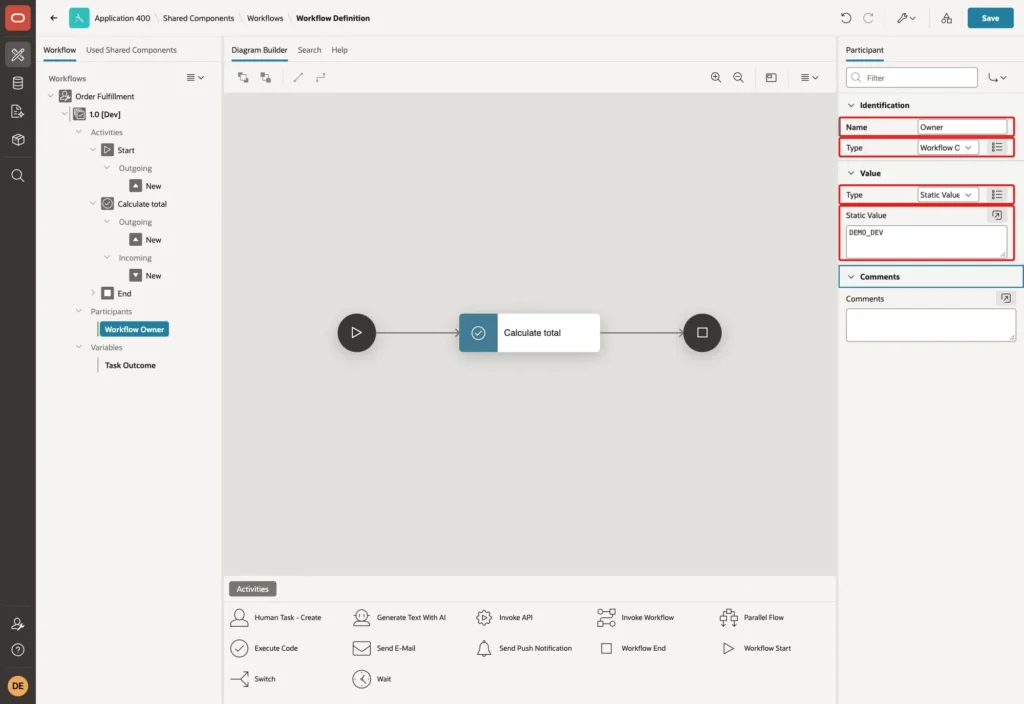Pick the Generate Text With AI activity
1024x704 pixels.
pyautogui.click(x=399, y=617)
